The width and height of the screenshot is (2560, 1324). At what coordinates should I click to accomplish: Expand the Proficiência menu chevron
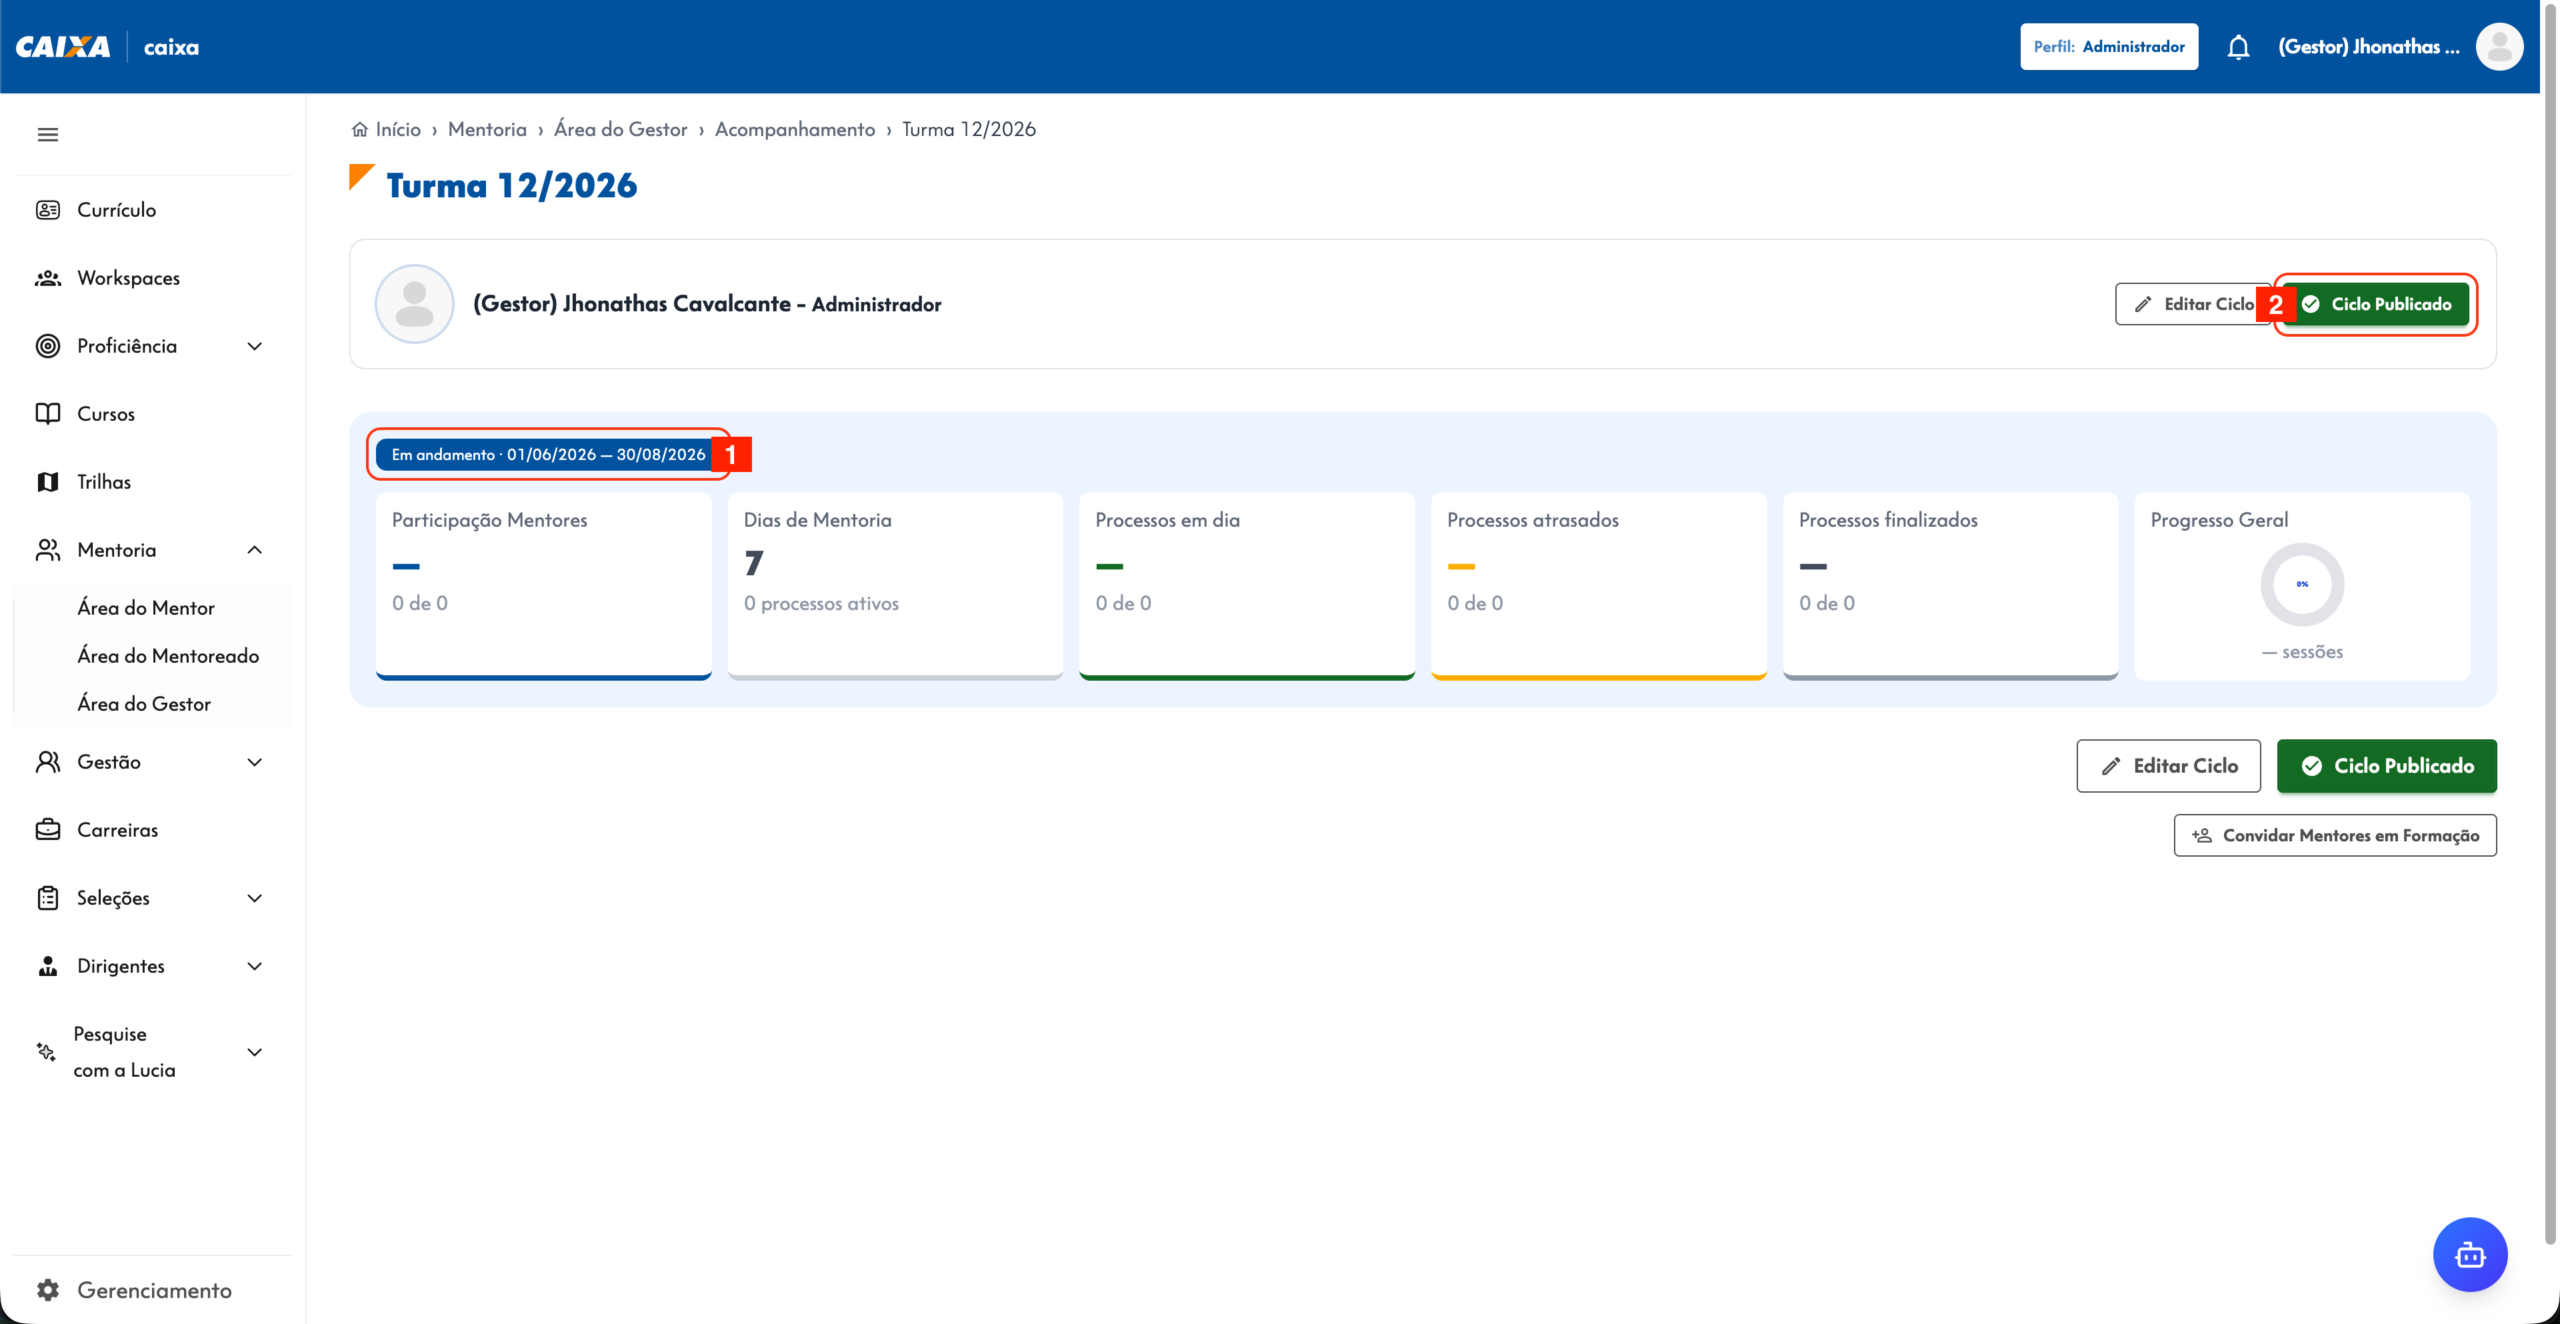[x=255, y=346]
